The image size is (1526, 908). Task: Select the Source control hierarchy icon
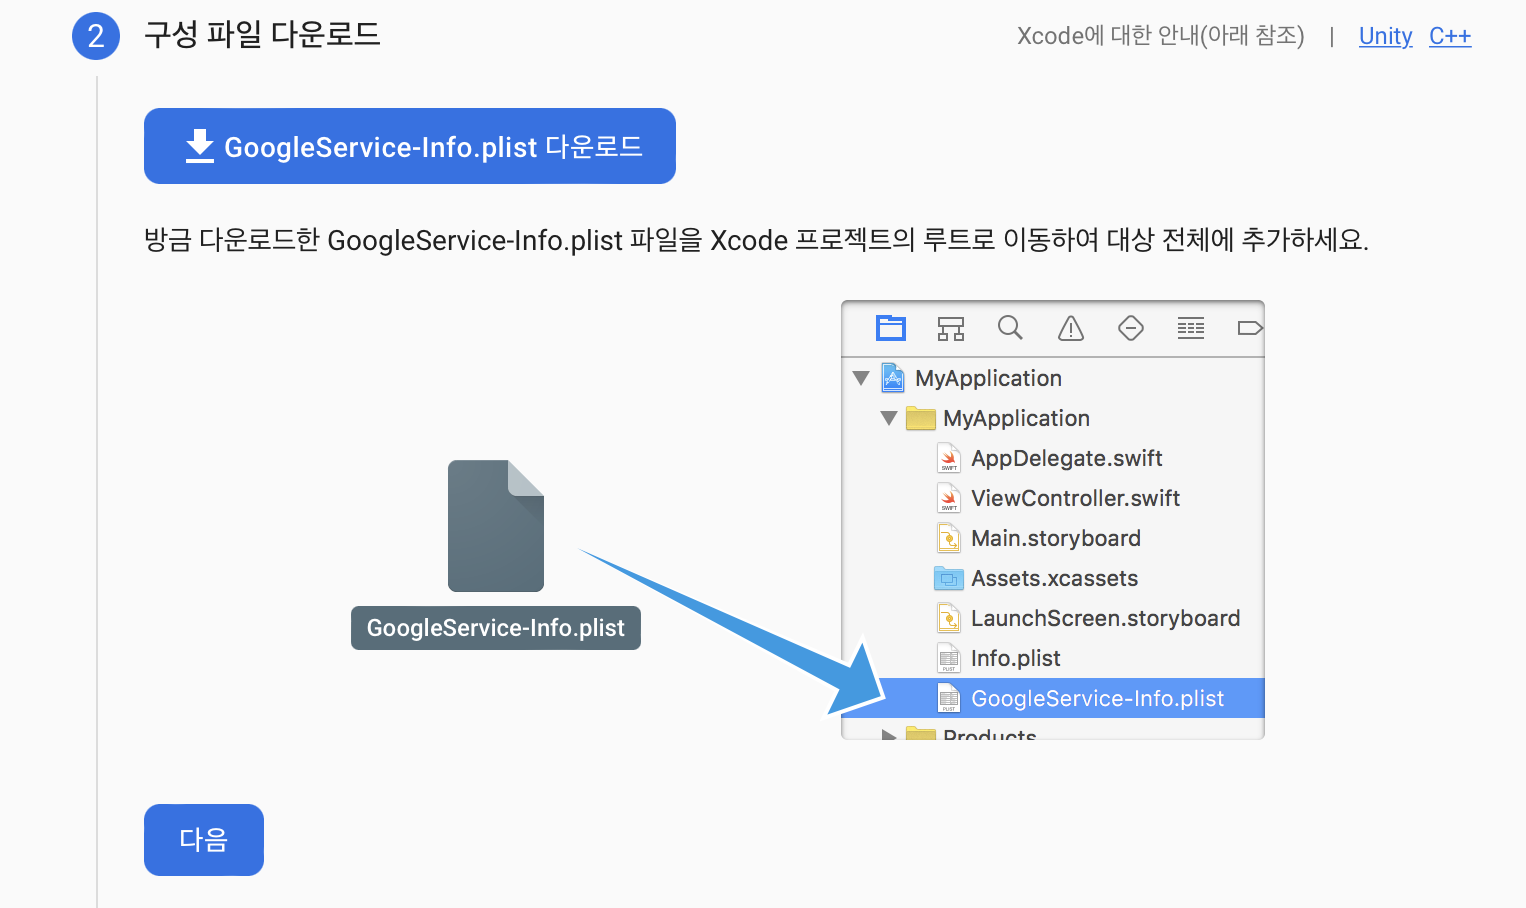coord(951,328)
